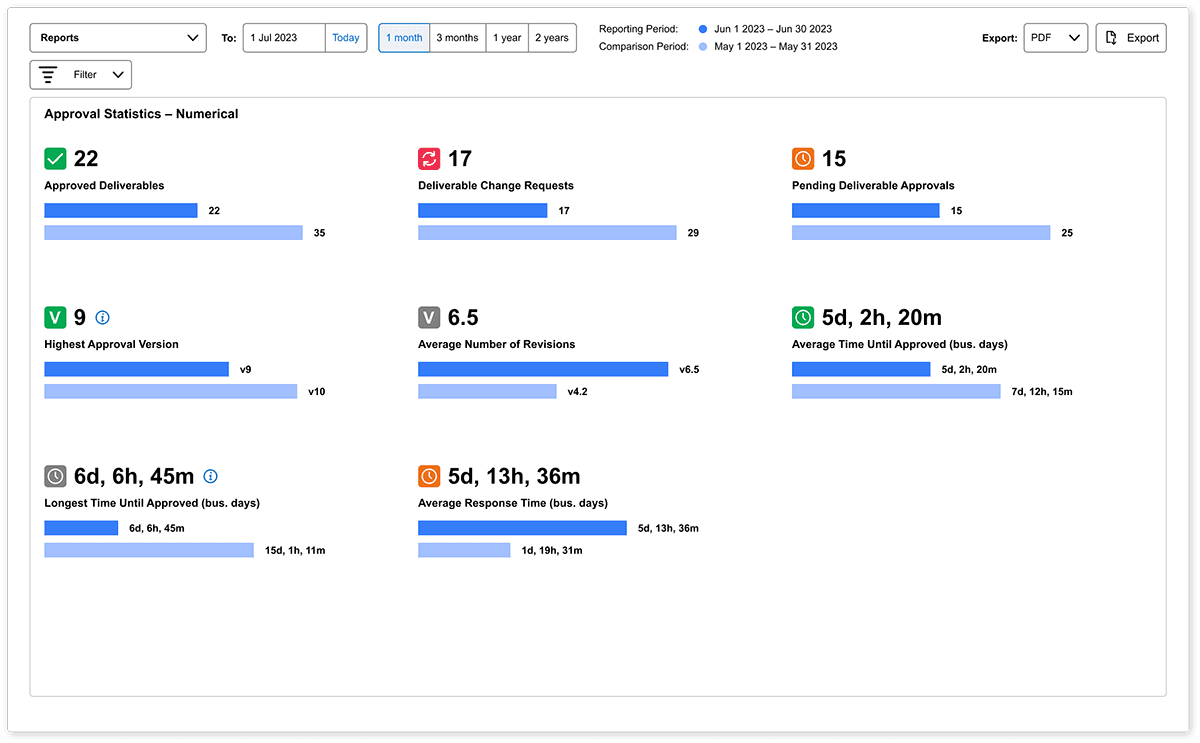1200x743 pixels.
Task: Open the Reports dropdown
Action: pyautogui.click(x=118, y=38)
